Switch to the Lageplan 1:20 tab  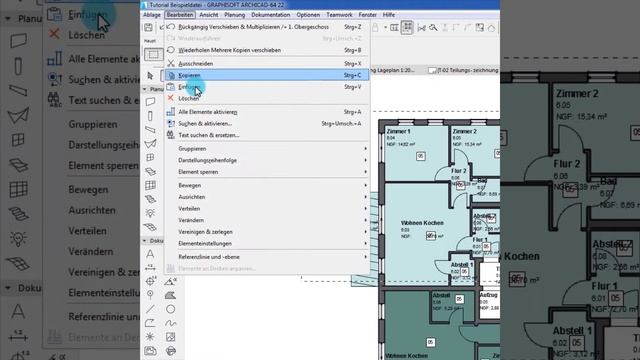393,70
